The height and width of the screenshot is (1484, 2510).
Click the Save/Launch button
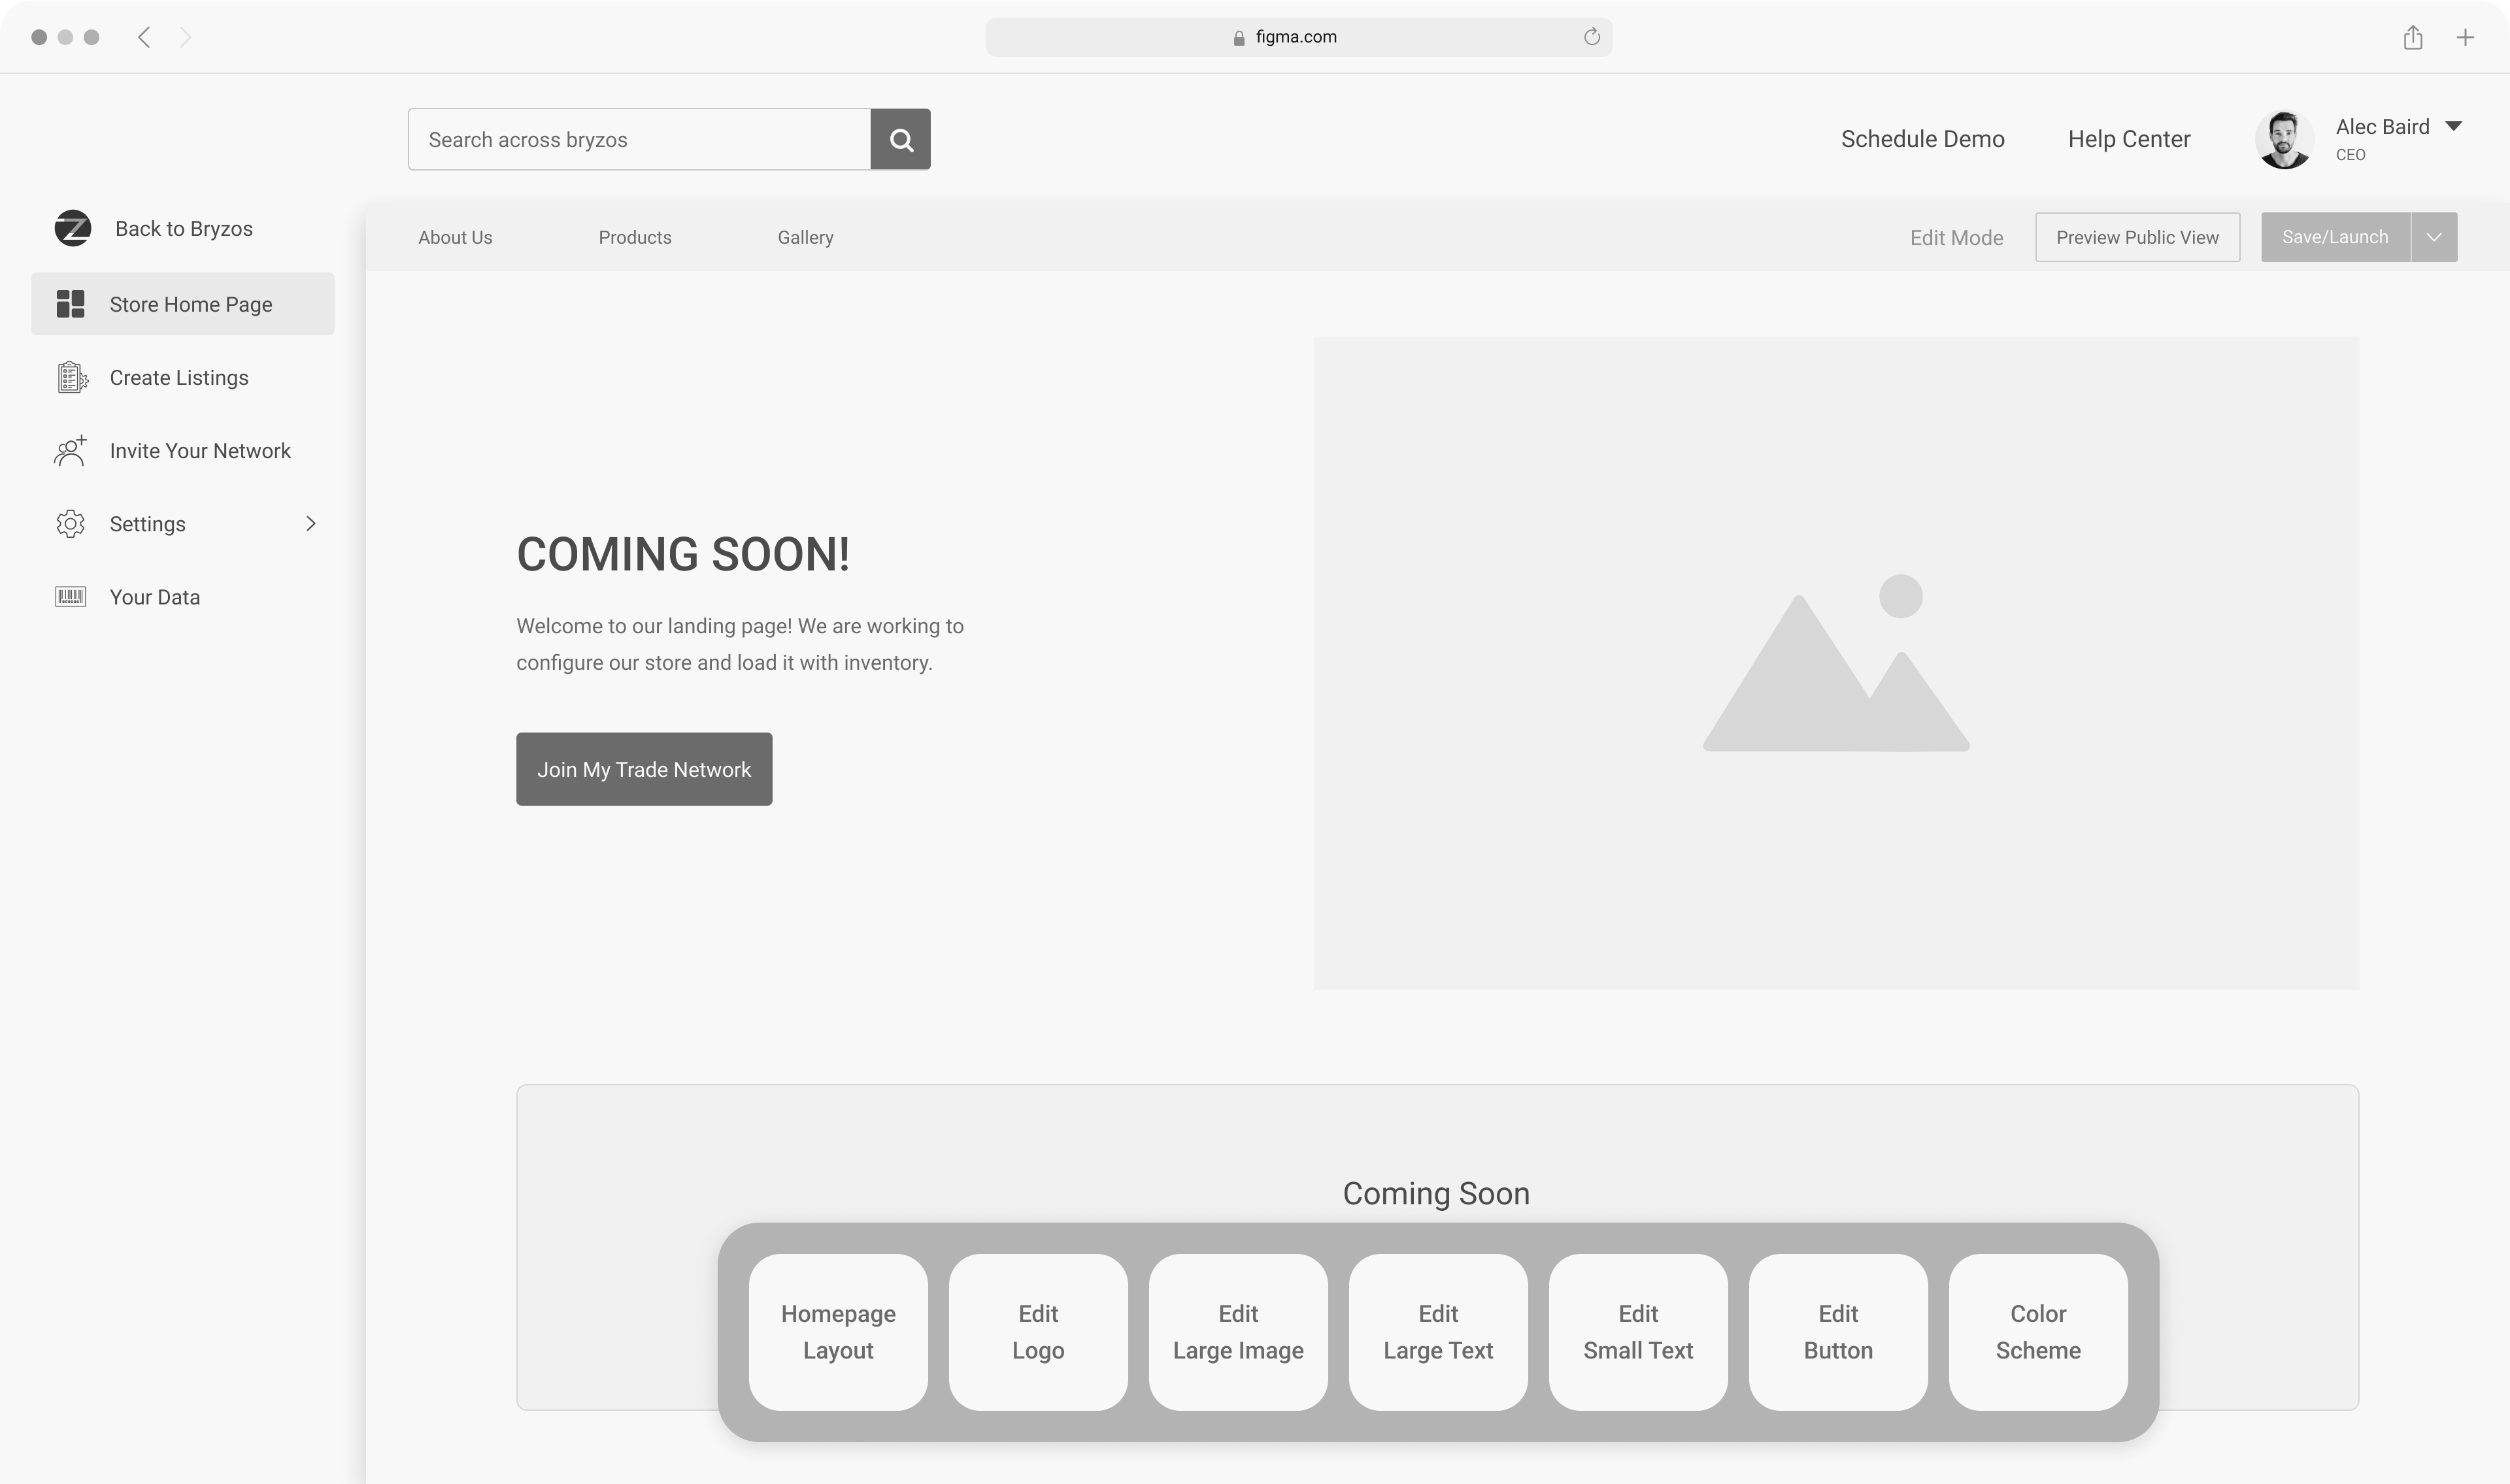tap(2335, 237)
